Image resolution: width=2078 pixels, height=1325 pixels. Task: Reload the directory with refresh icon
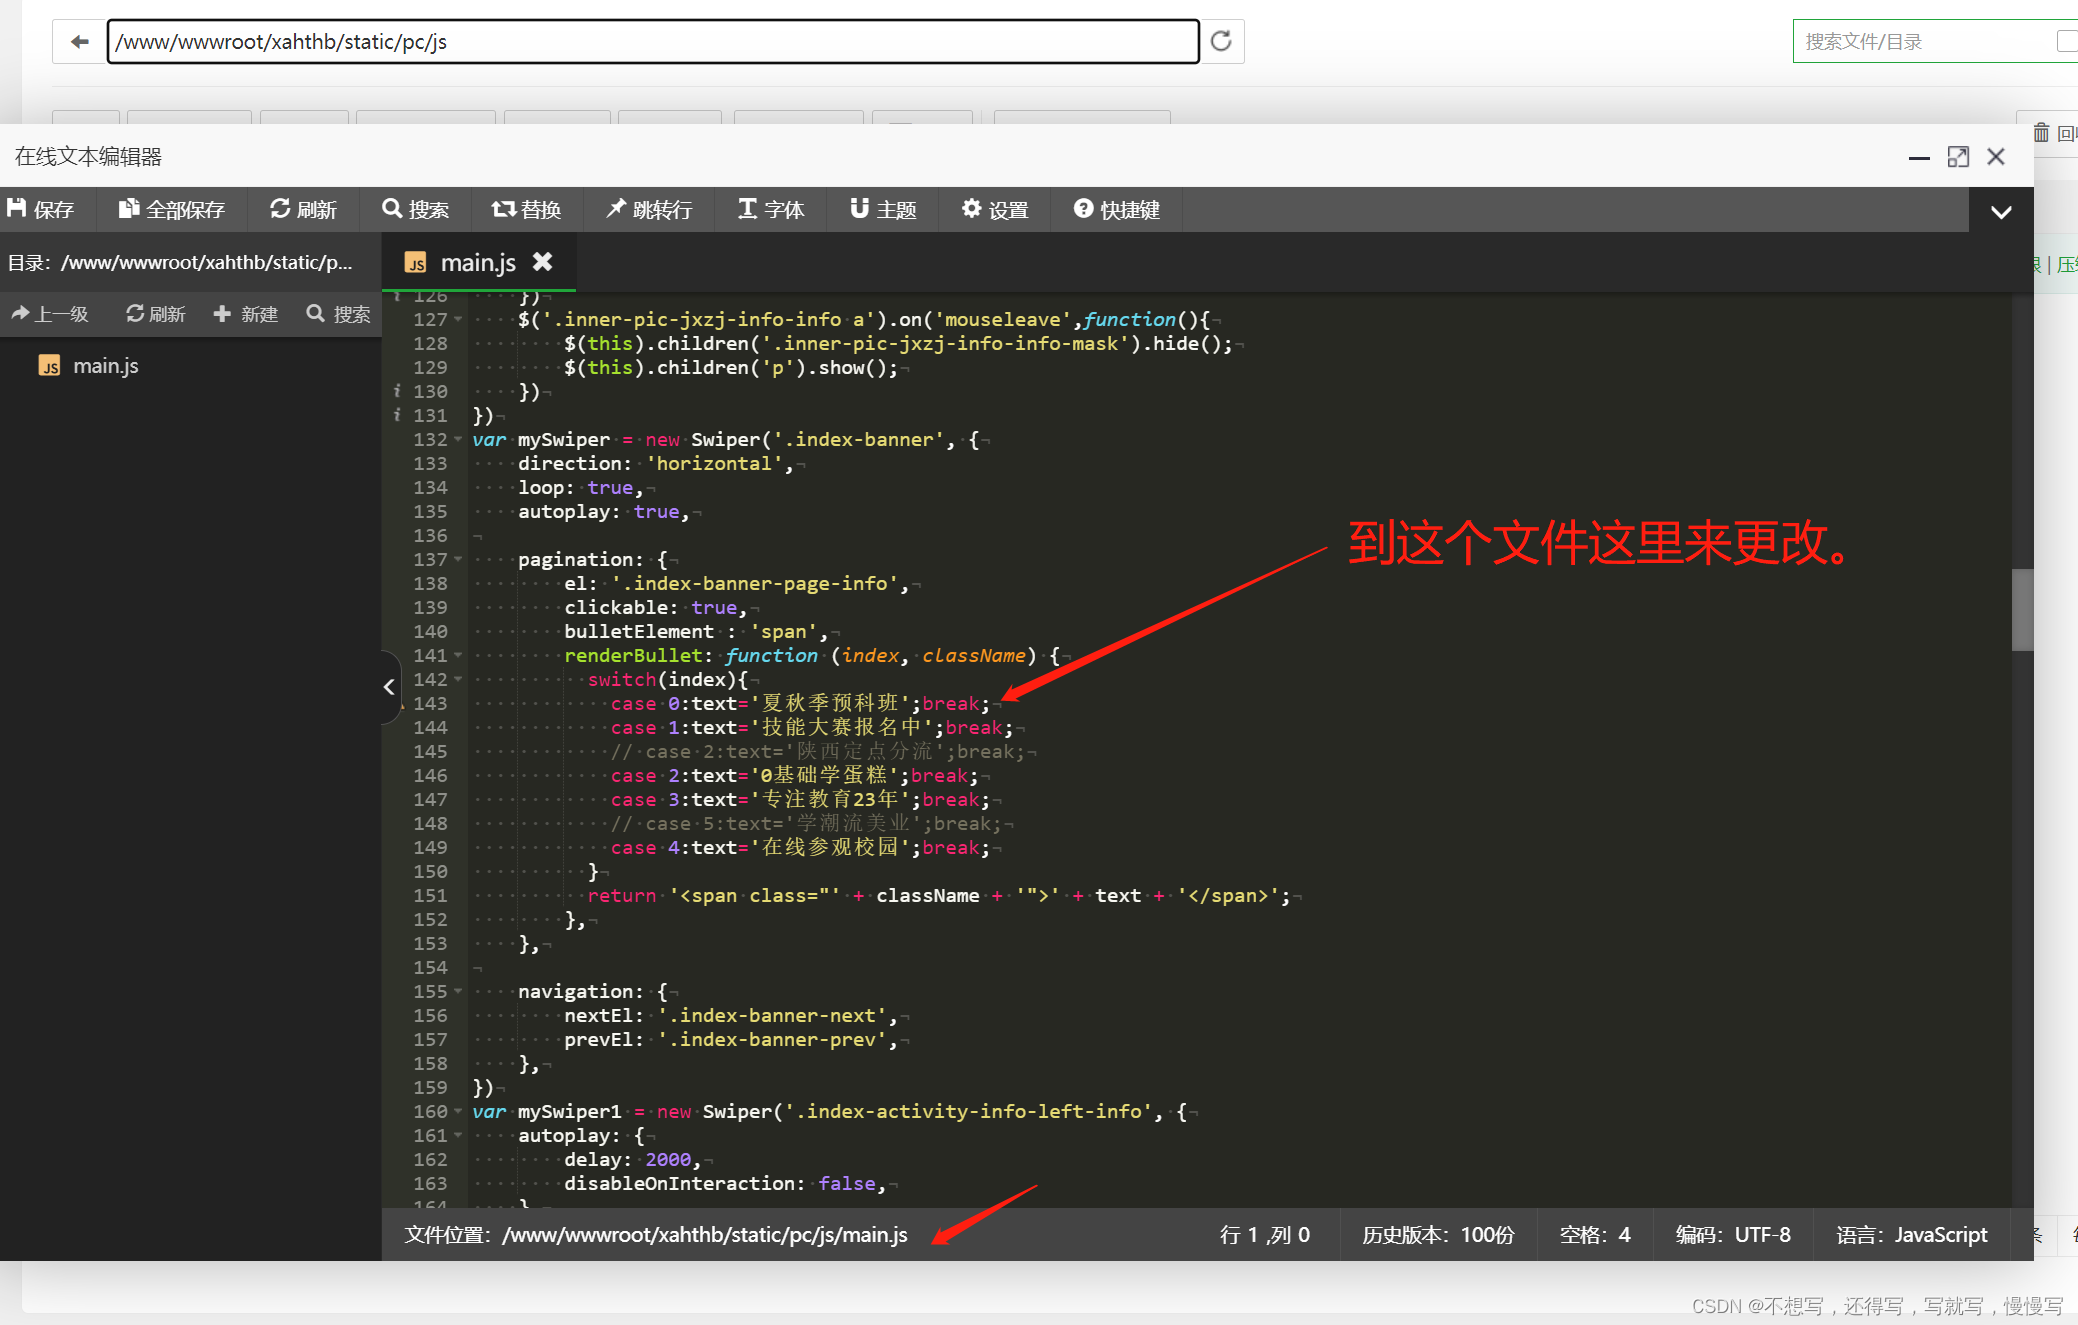point(1221,41)
